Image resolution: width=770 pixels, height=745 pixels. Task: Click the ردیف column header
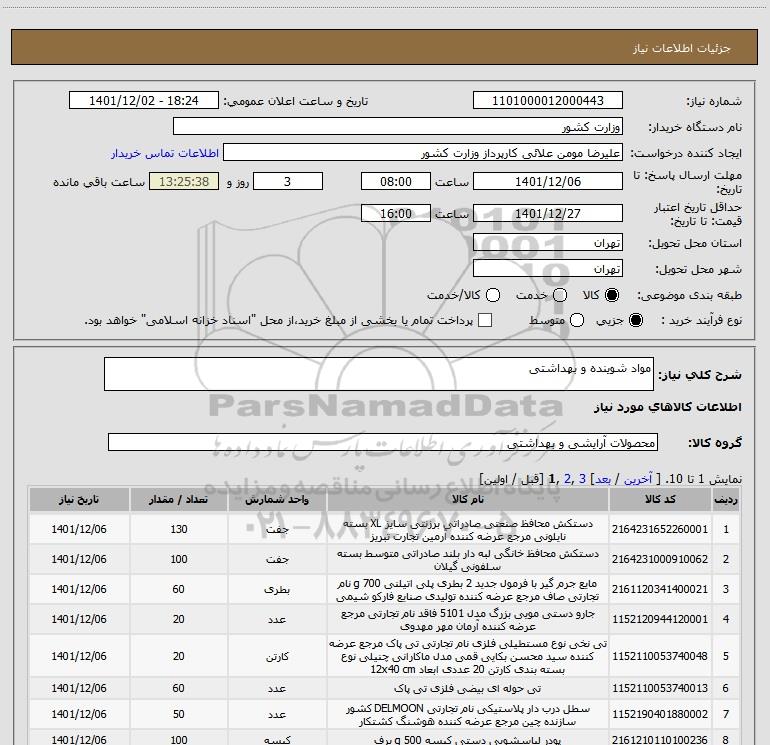tap(726, 499)
